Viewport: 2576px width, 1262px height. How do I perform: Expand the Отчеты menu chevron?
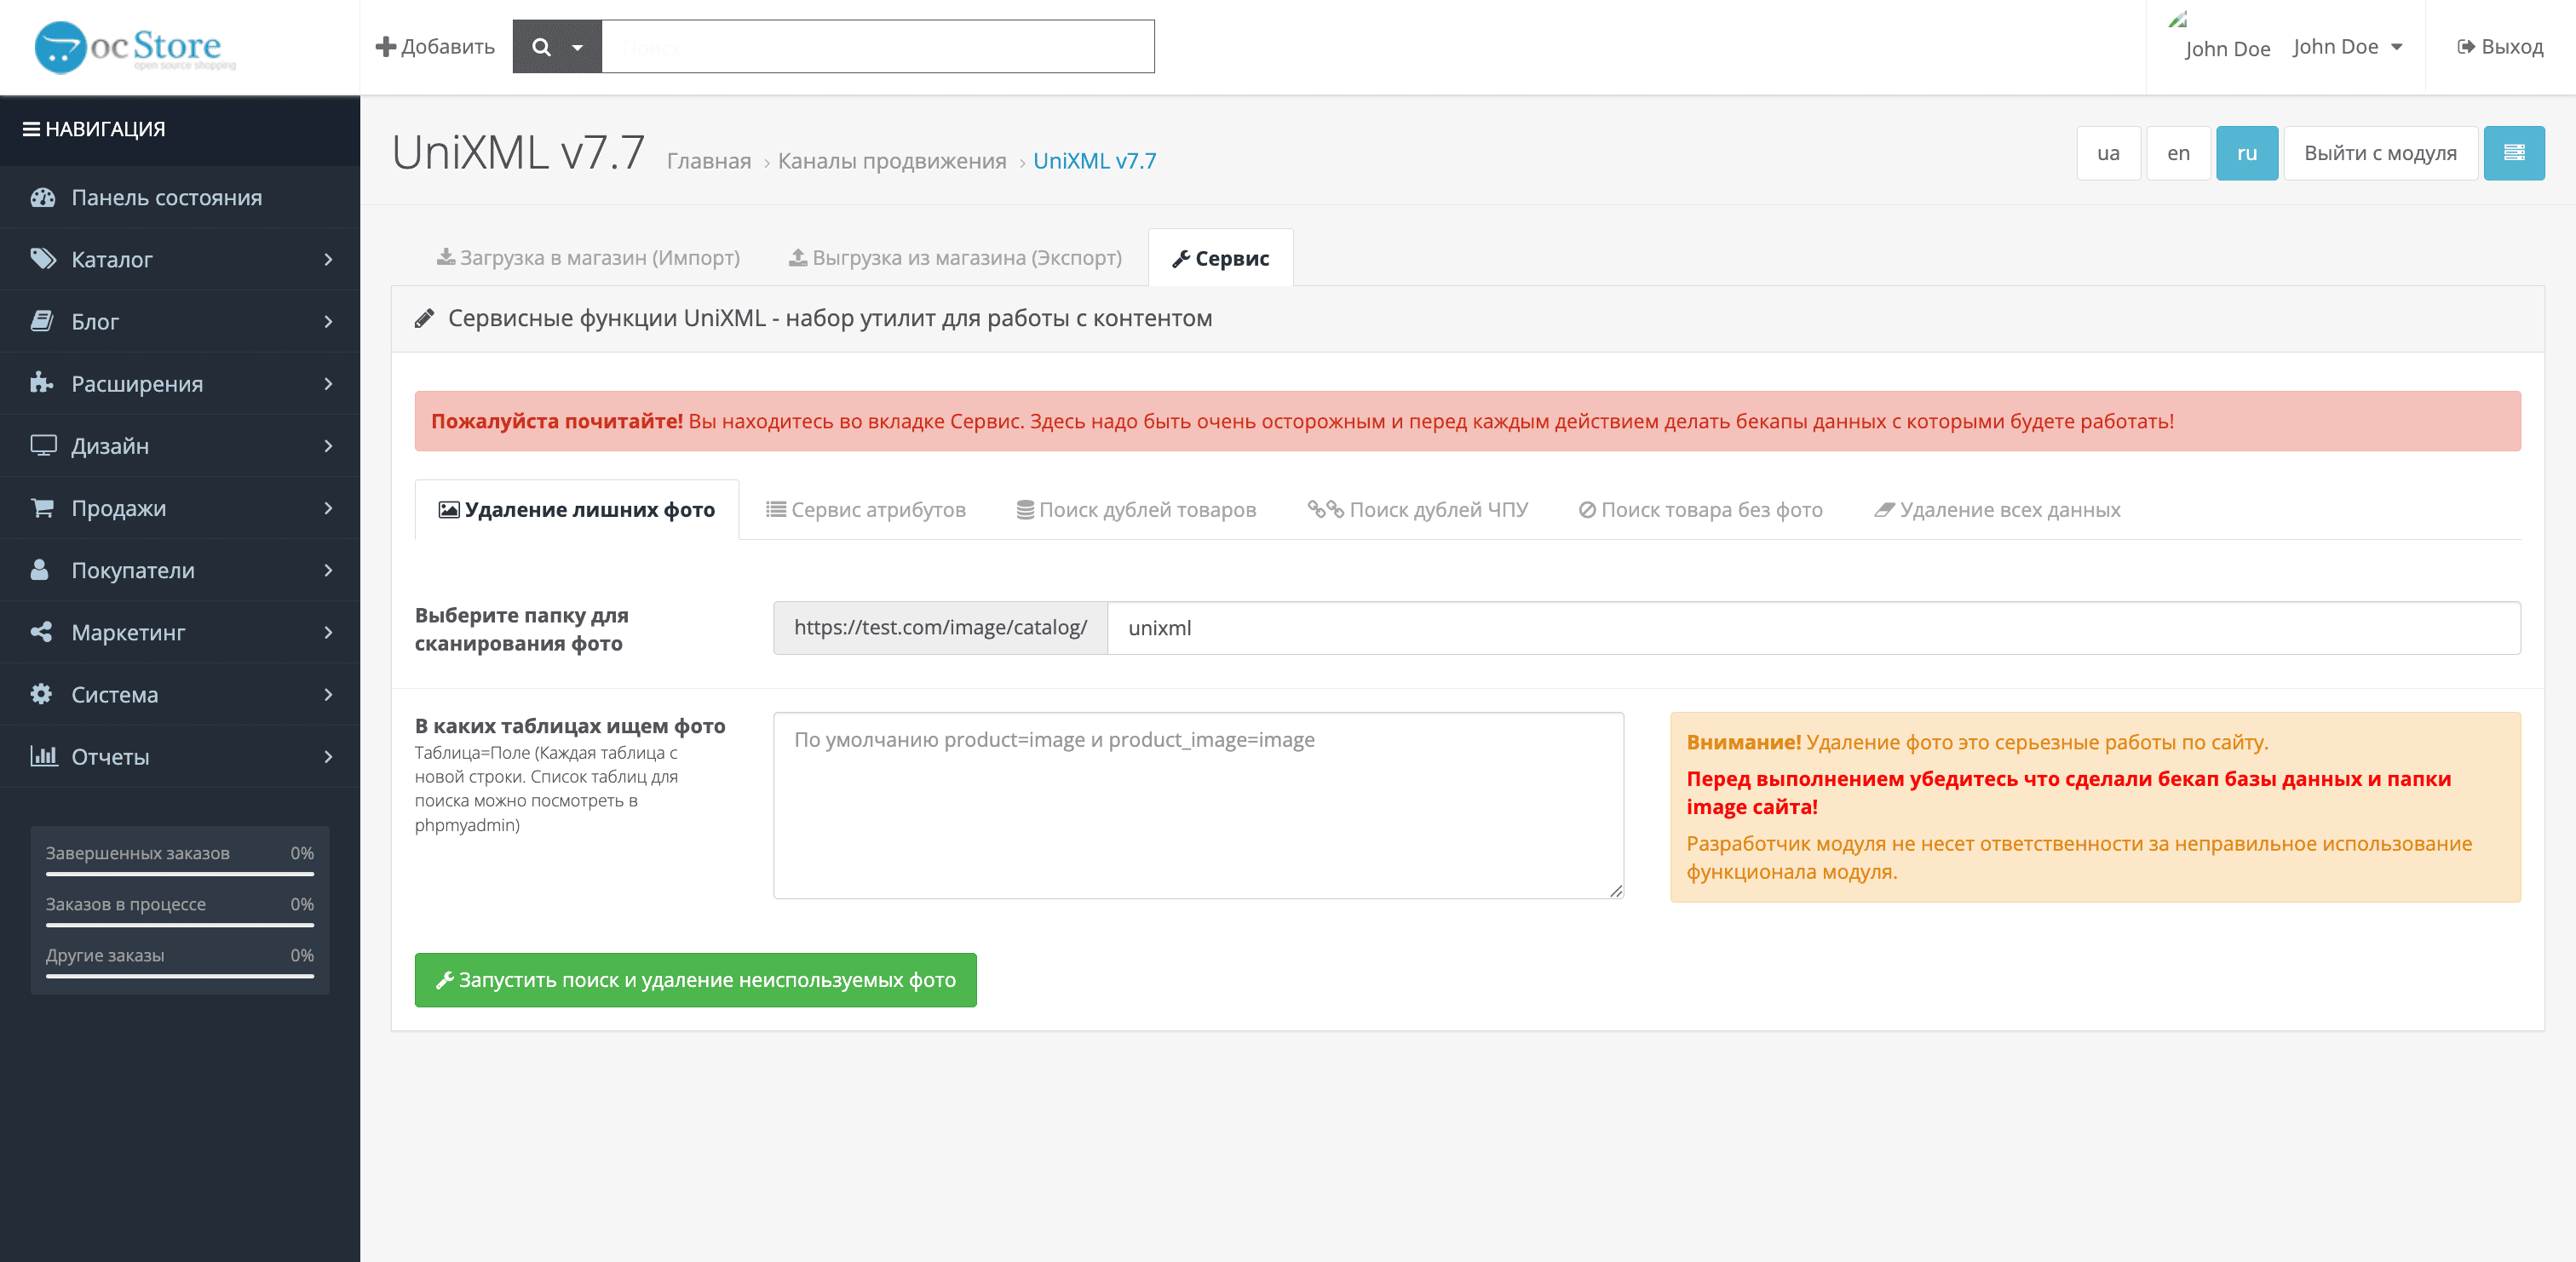tap(328, 755)
